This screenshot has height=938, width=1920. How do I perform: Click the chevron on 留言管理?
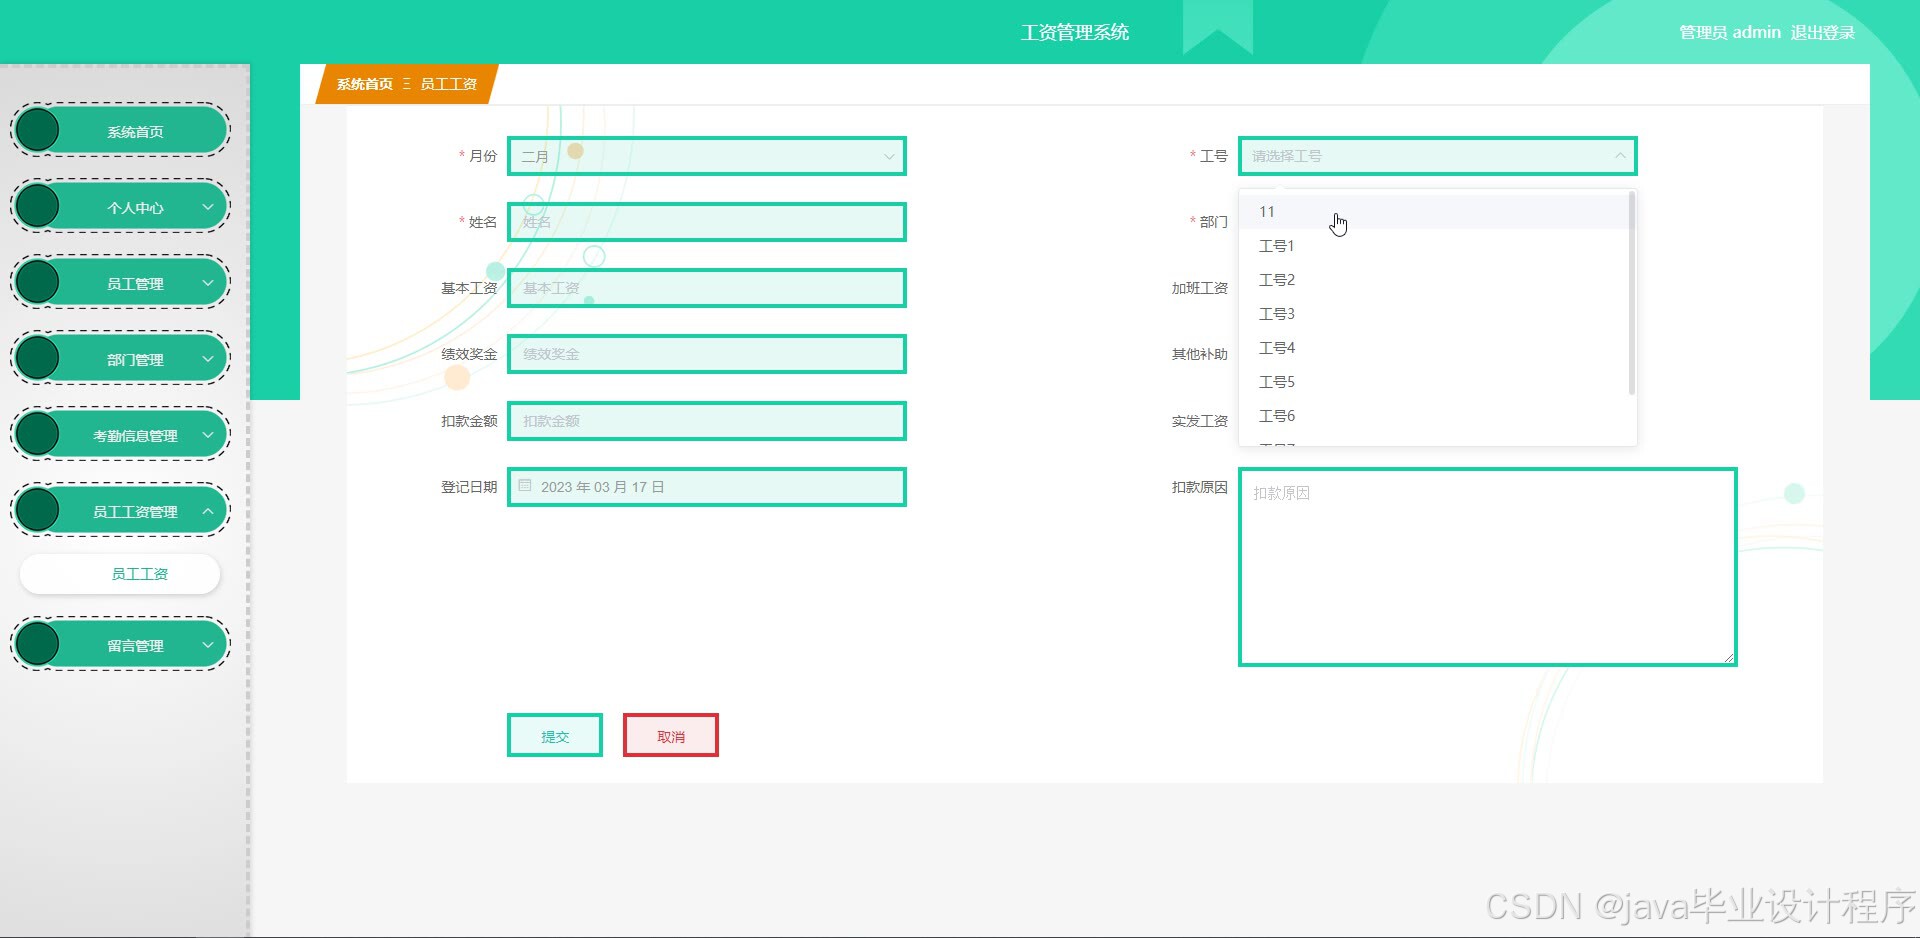(208, 645)
